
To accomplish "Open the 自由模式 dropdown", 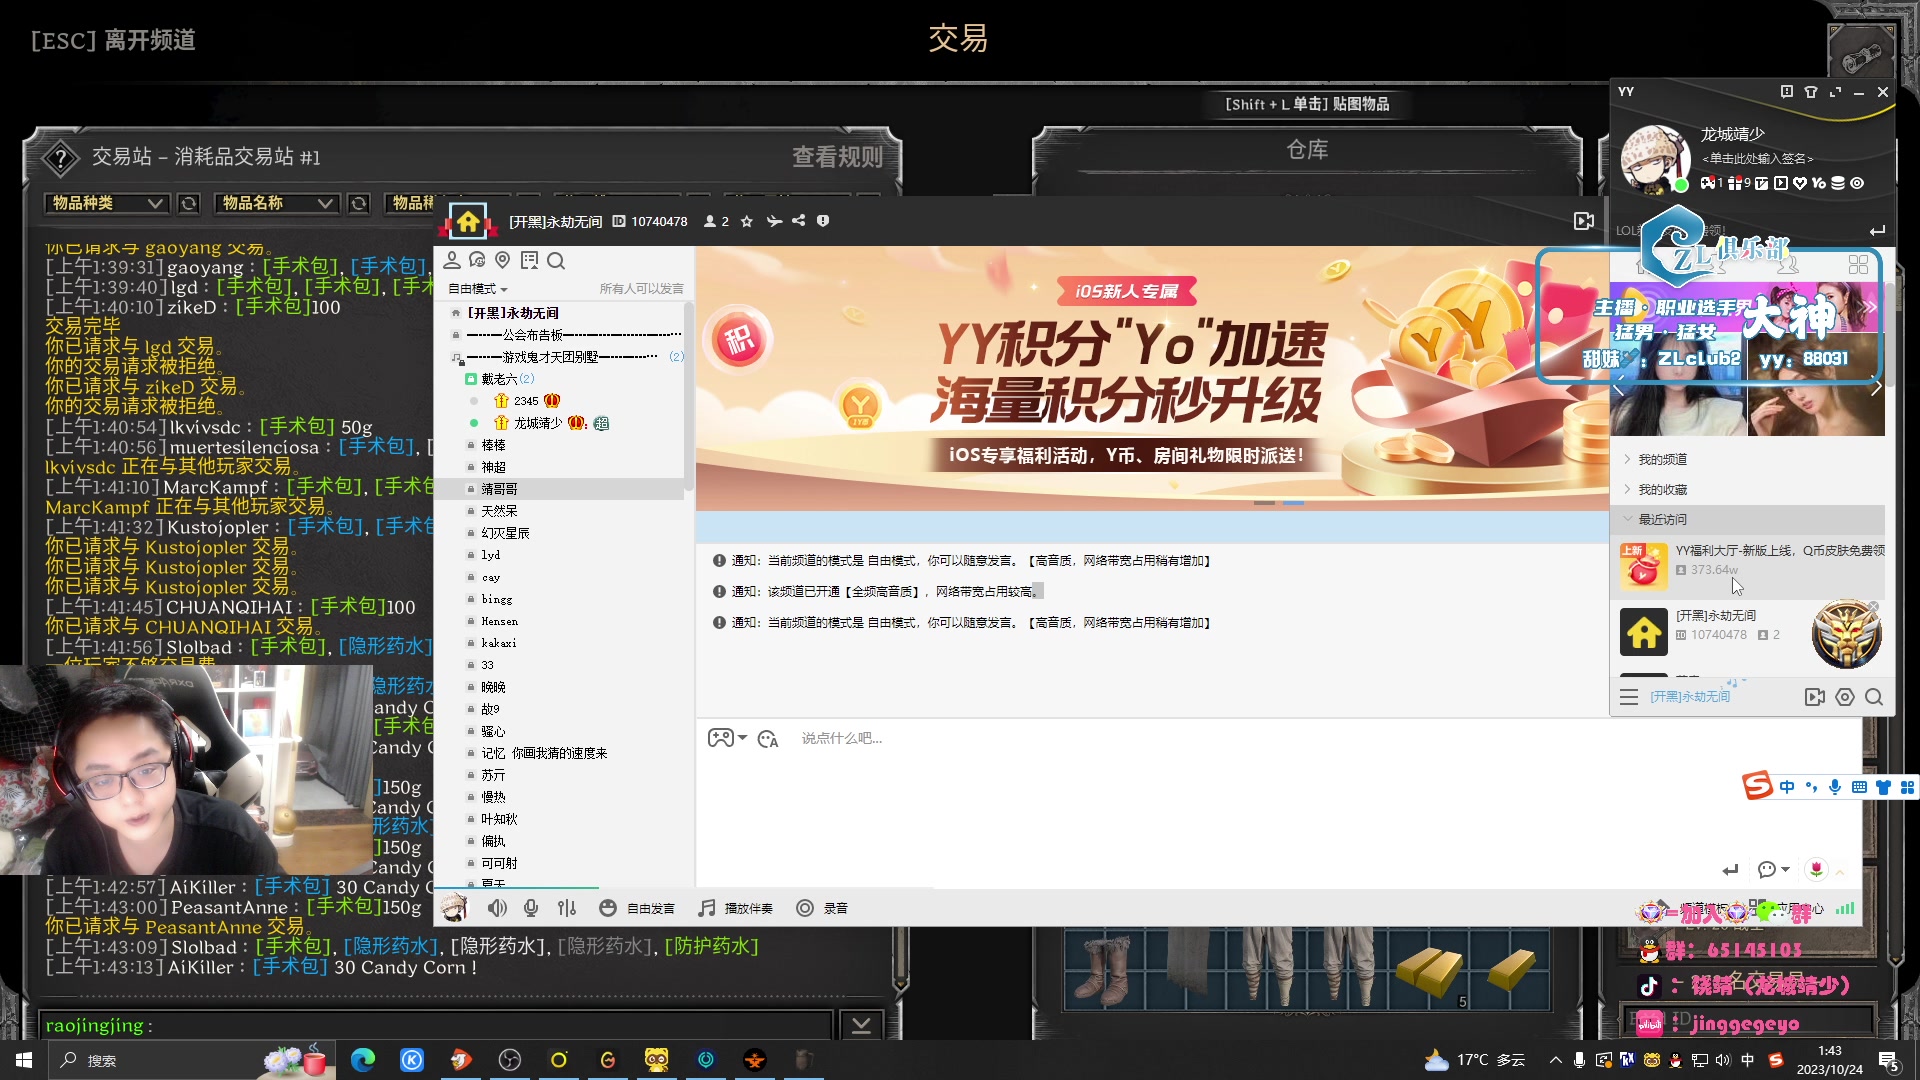I will point(478,289).
